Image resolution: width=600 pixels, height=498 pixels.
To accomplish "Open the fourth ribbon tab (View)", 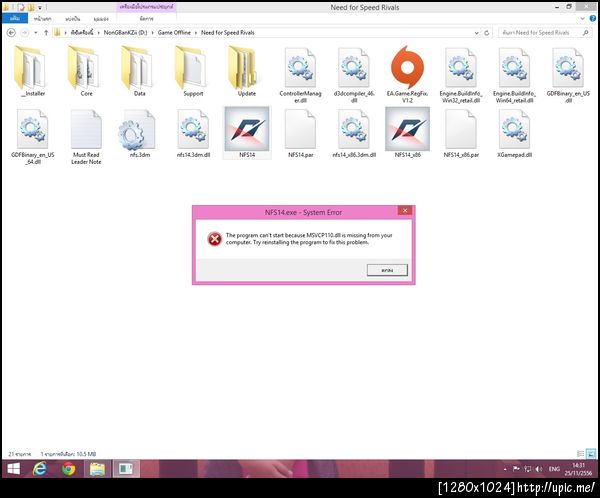I will click(x=101, y=18).
